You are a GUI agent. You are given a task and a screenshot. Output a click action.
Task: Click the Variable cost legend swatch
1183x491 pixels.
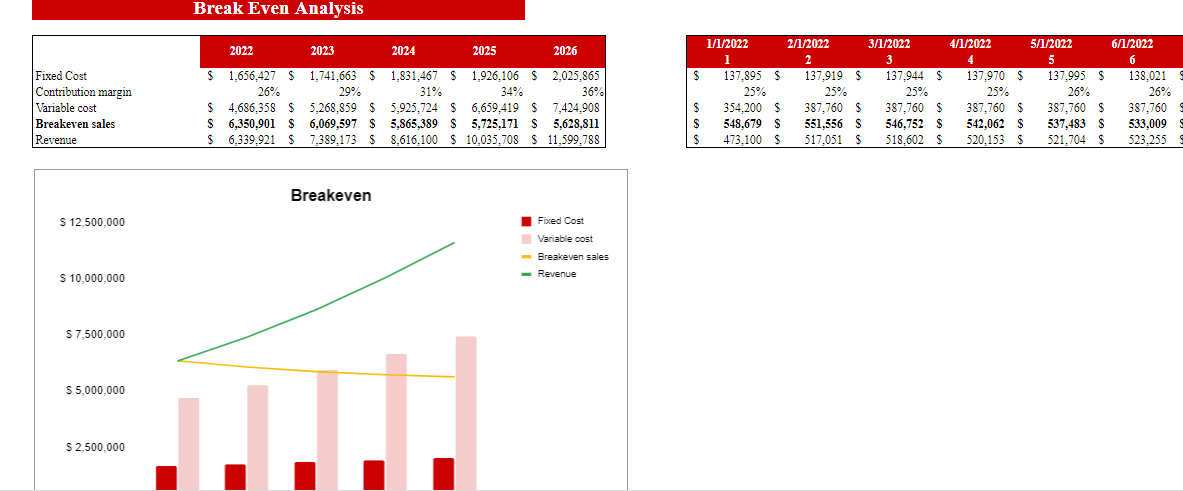[x=527, y=239]
